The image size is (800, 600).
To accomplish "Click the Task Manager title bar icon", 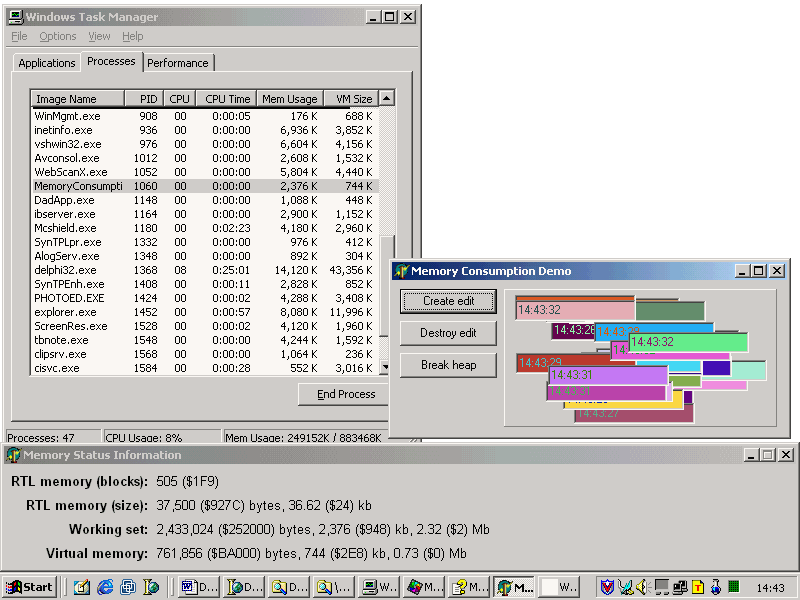I will click(16, 17).
